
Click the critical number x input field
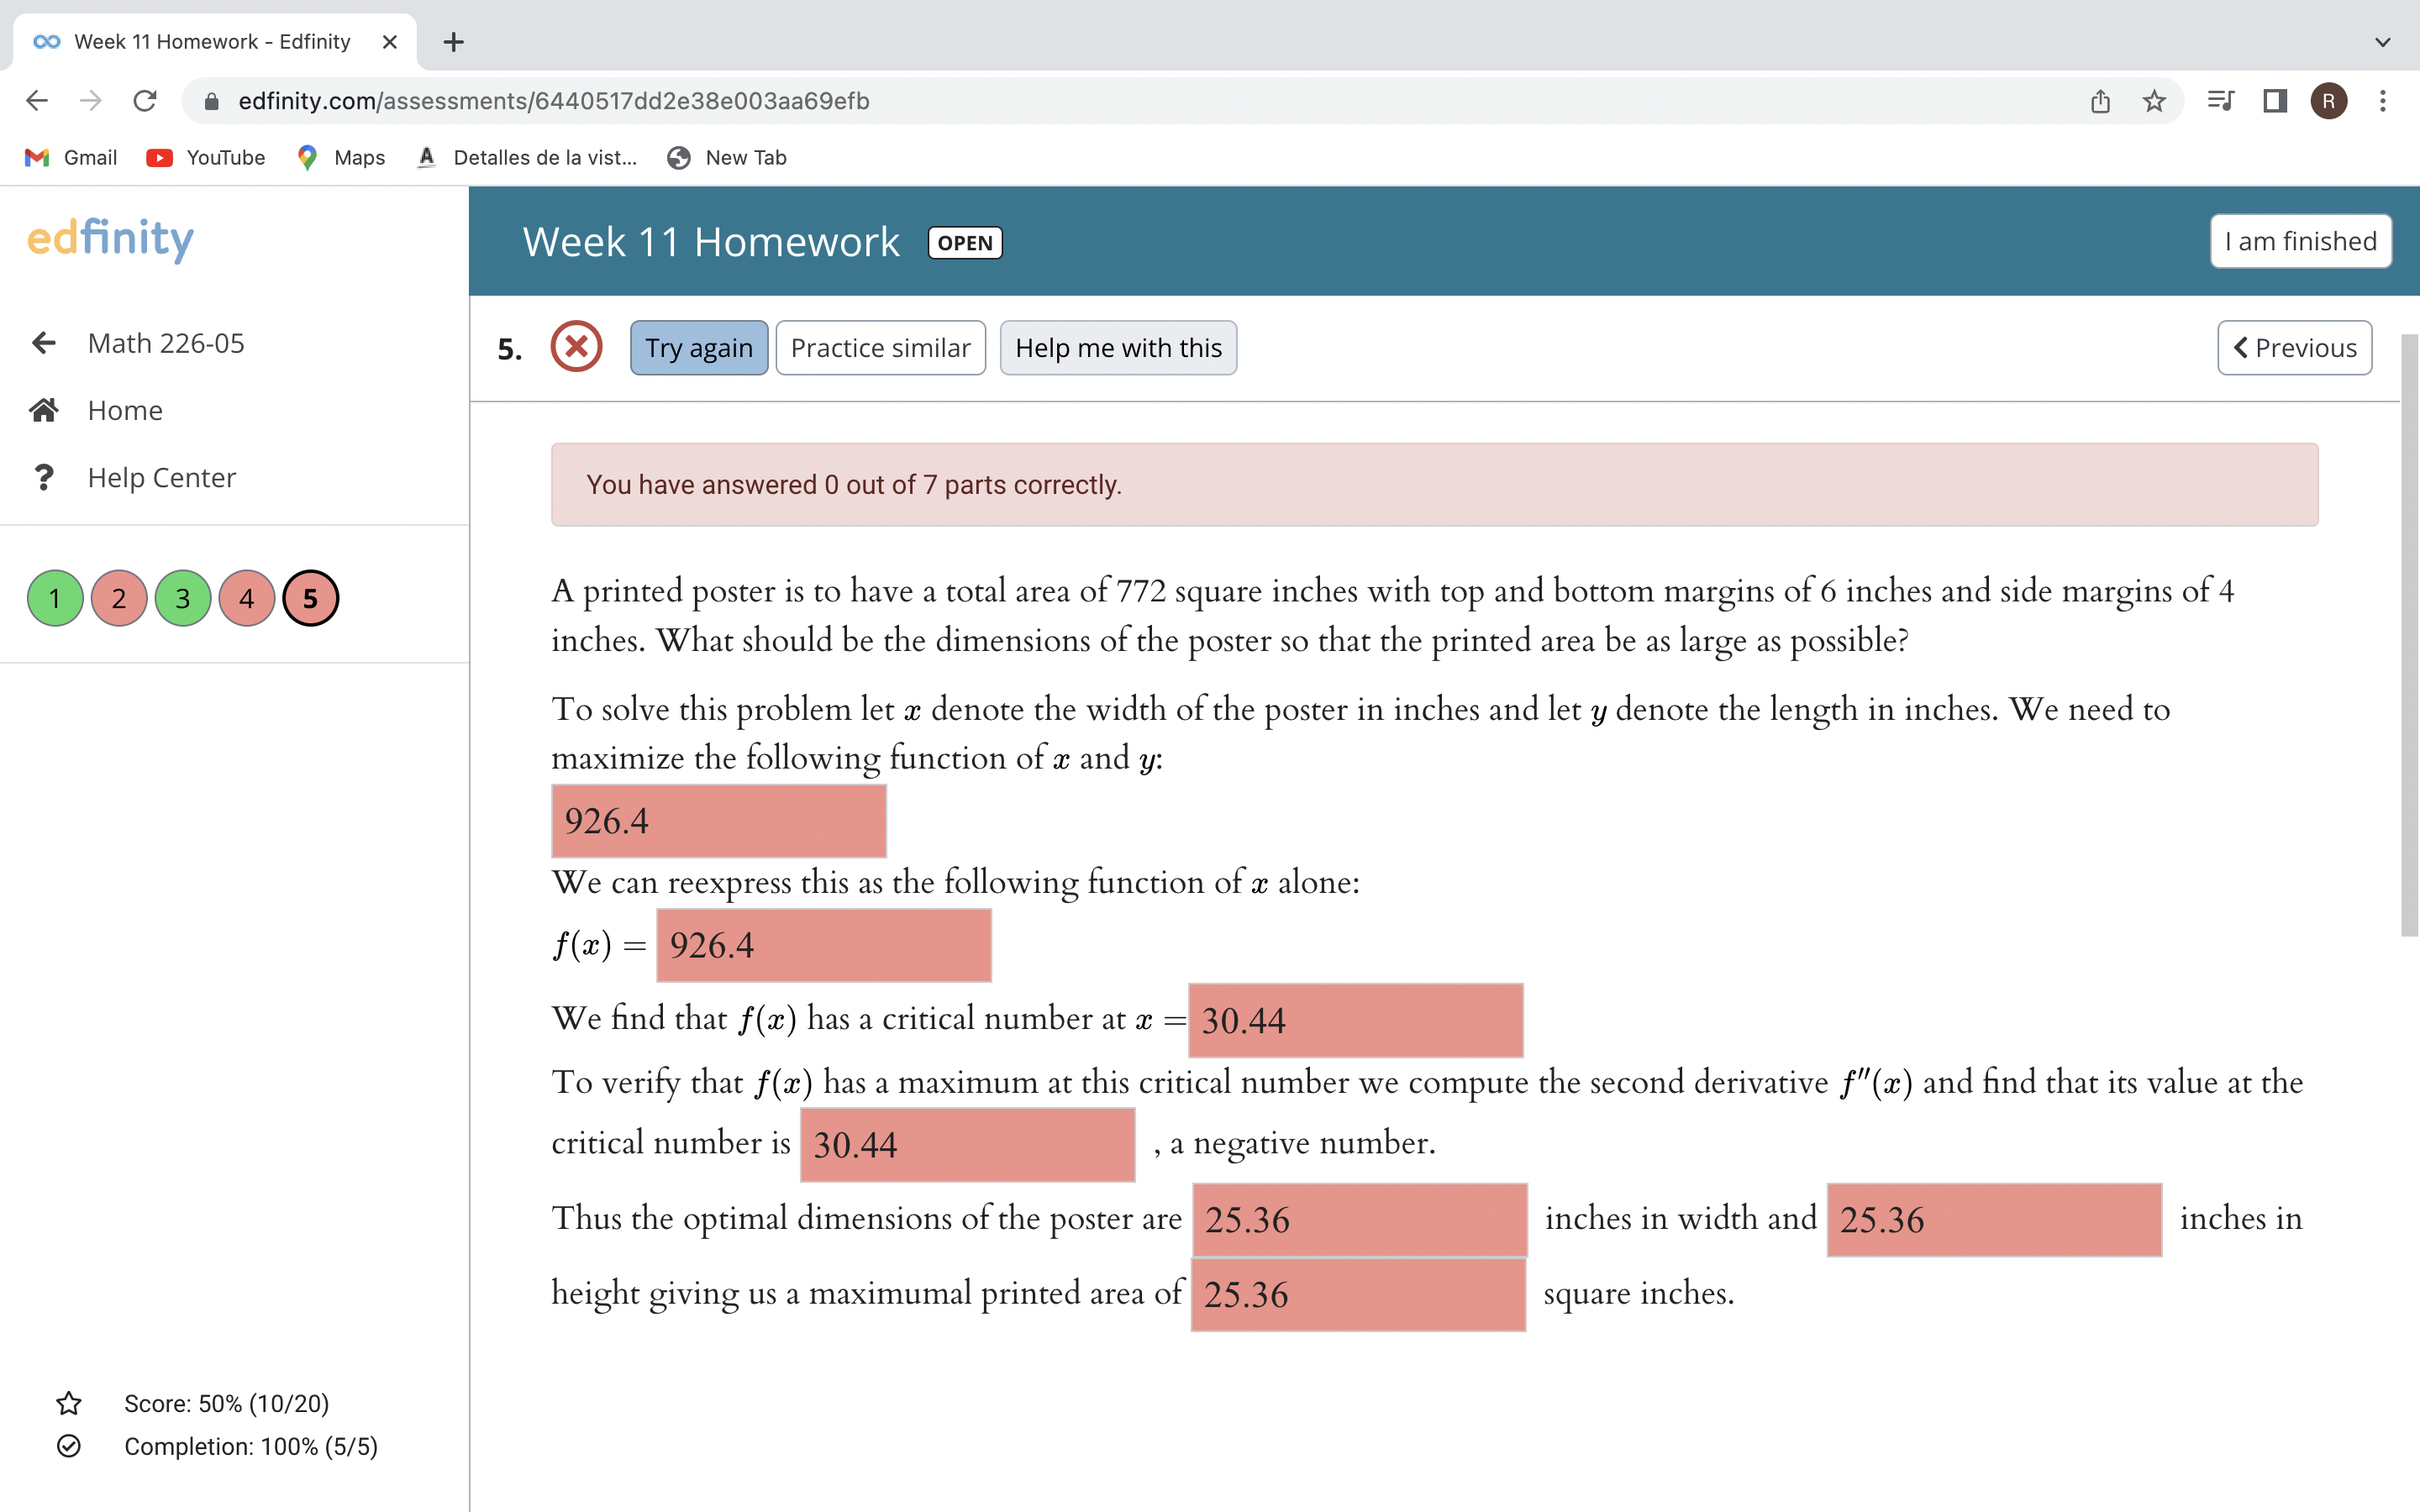(1355, 1020)
